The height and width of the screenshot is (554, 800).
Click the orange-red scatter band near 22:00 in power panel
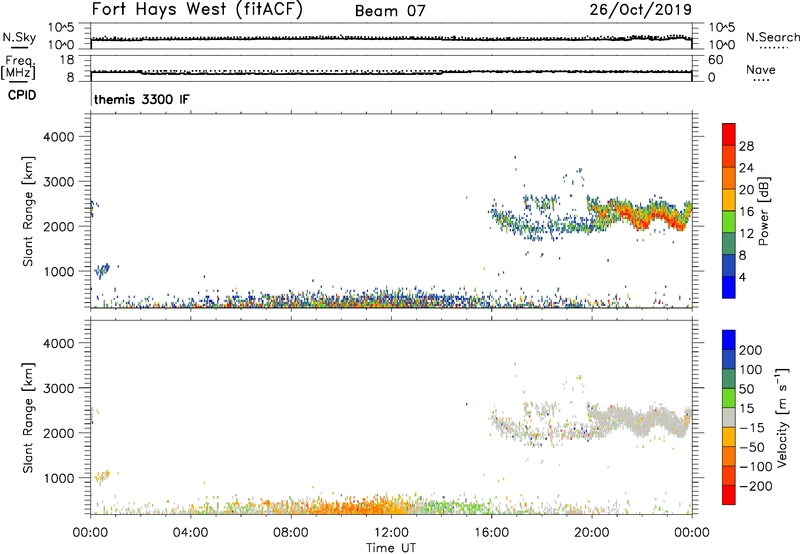640,216
